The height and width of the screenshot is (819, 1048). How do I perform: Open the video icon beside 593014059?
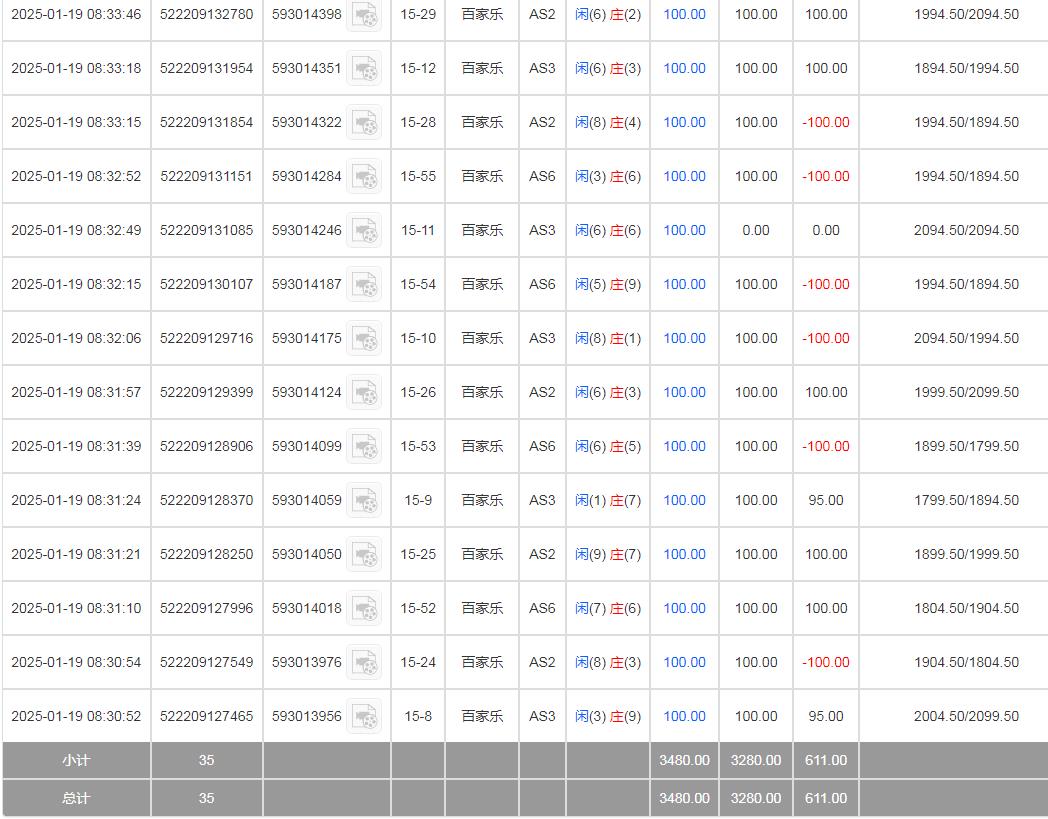pyautogui.click(x=365, y=501)
